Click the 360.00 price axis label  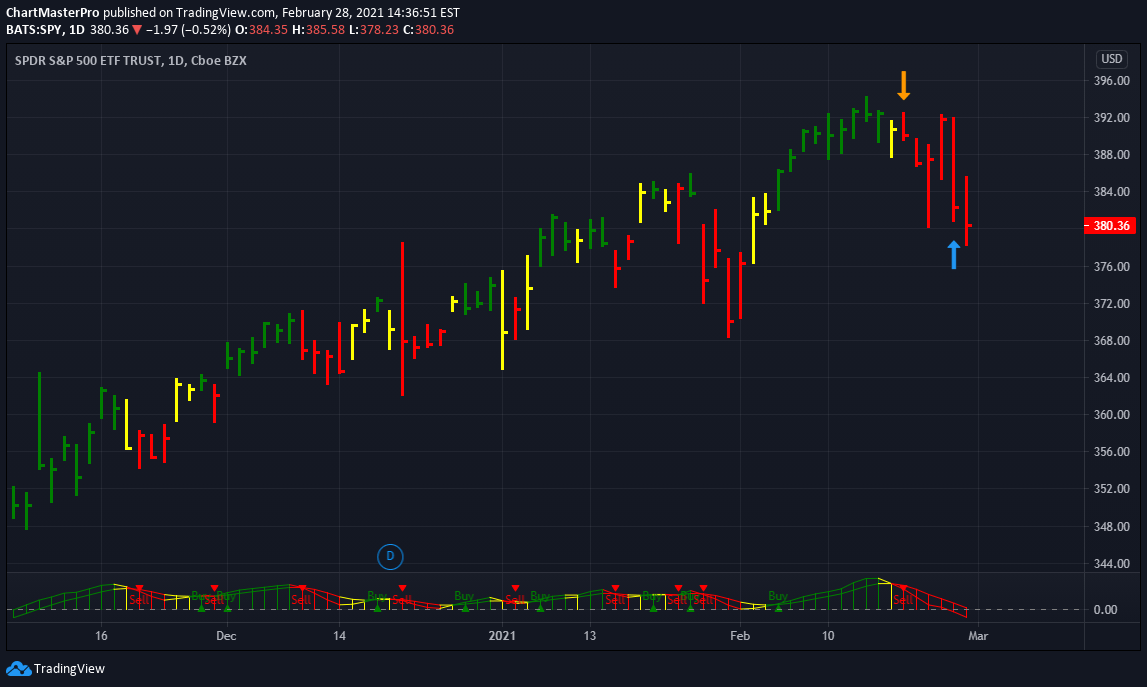pyautogui.click(x=1111, y=415)
